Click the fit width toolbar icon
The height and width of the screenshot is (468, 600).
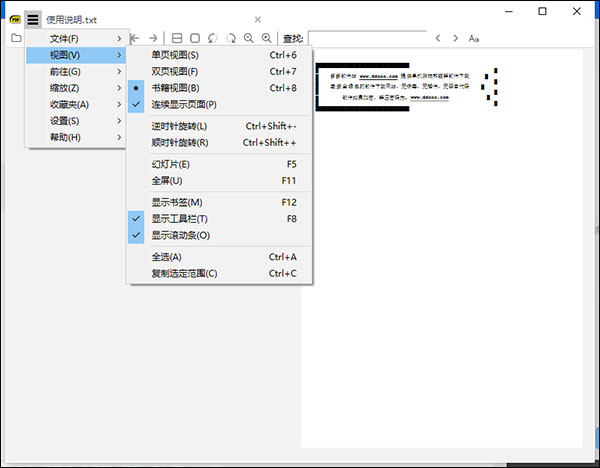click(177, 38)
